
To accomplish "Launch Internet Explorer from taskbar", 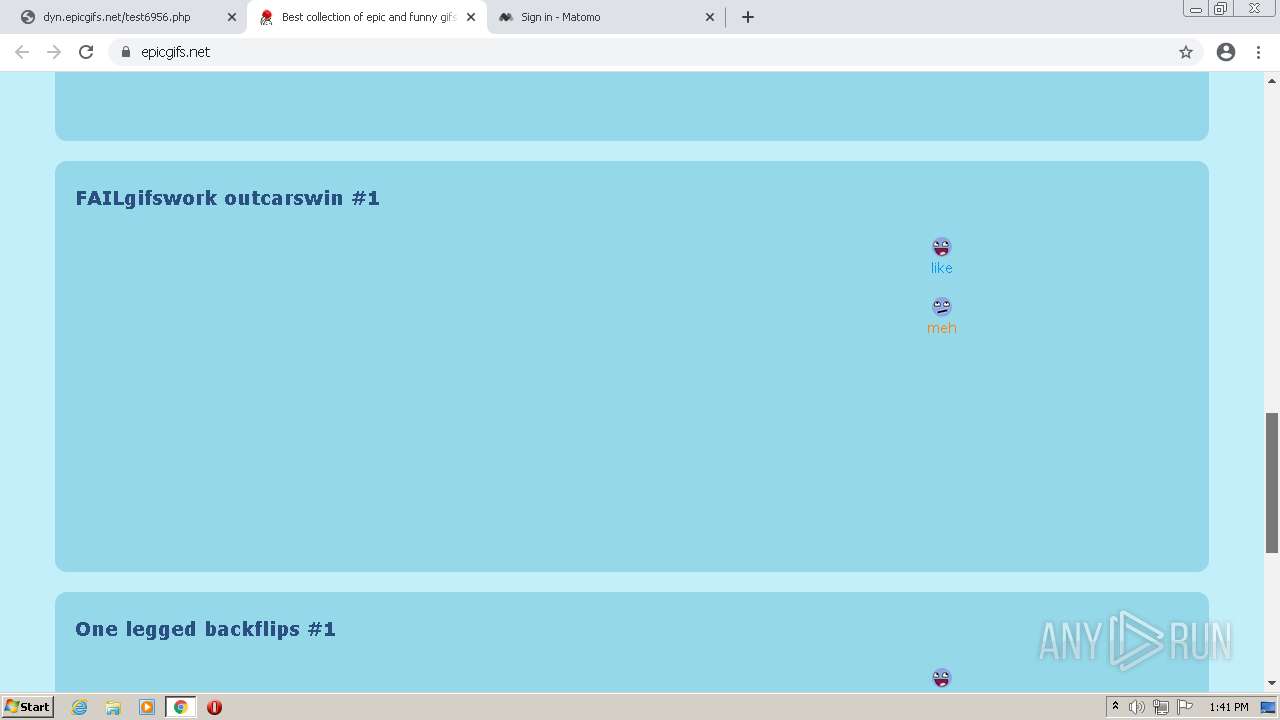I will click(80, 707).
